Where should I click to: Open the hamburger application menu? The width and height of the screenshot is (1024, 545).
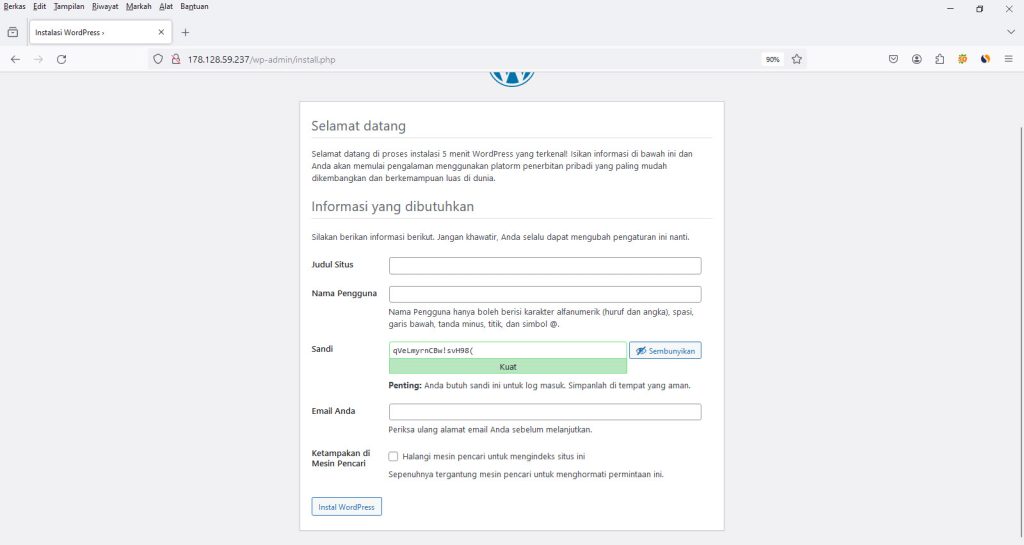(1008, 59)
